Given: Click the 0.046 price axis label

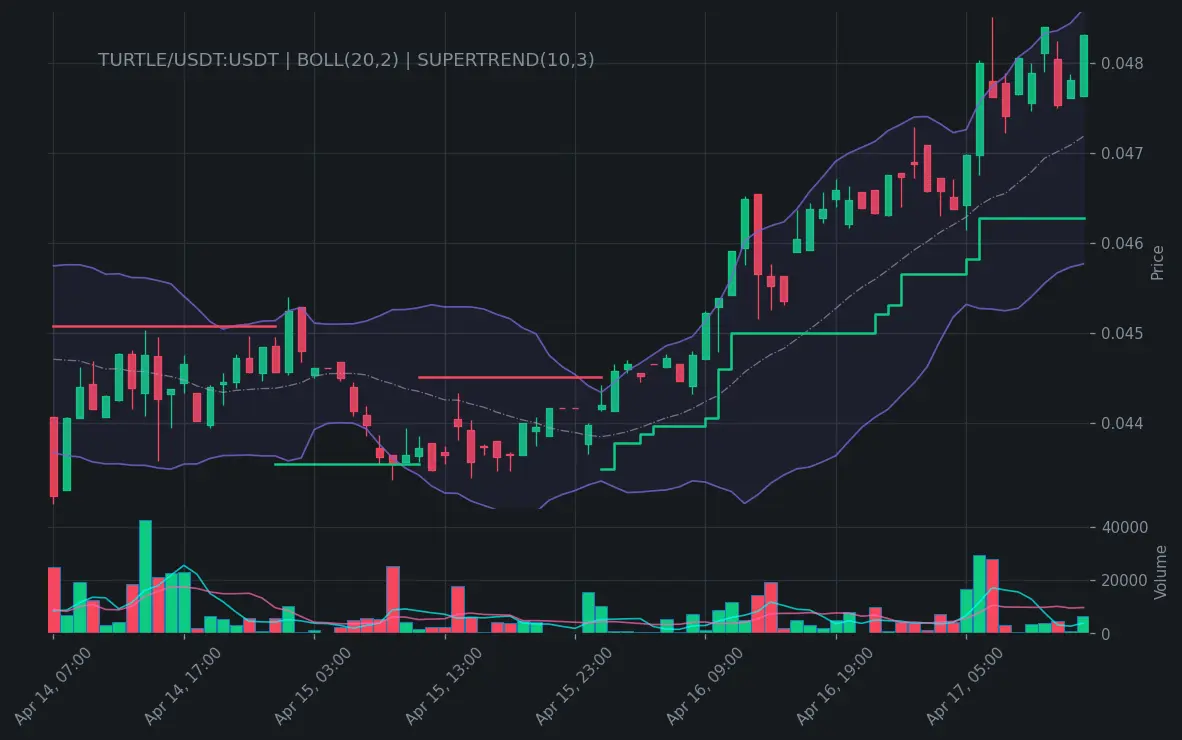Looking at the screenshot, I should tap(1122, 243).
